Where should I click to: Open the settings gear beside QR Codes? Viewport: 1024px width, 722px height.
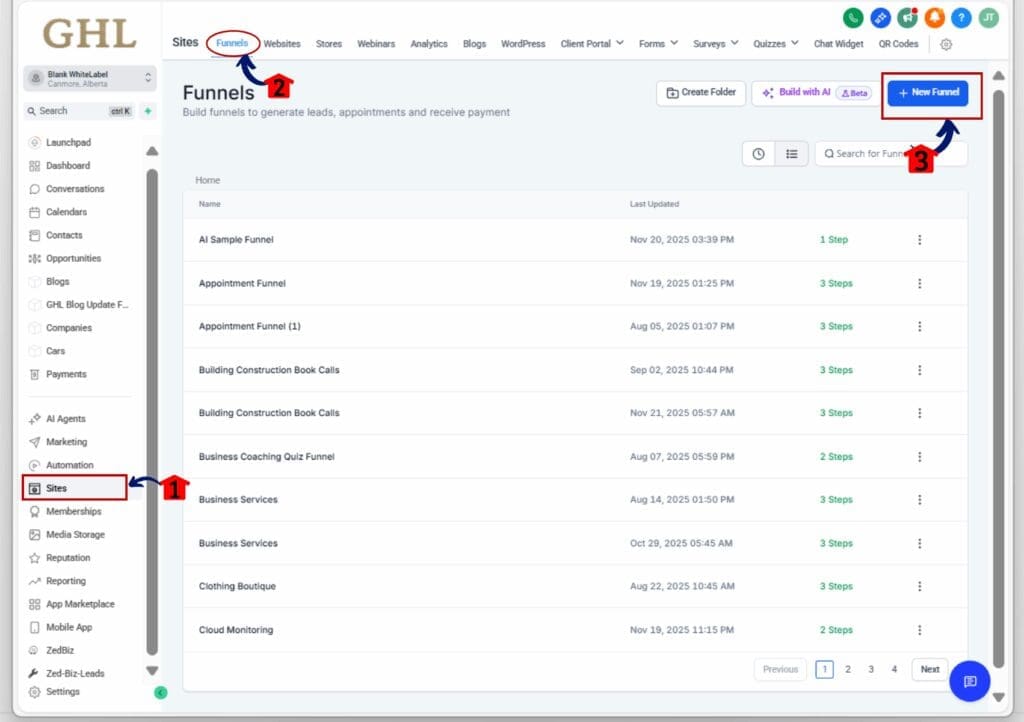(x=945, y=44)
